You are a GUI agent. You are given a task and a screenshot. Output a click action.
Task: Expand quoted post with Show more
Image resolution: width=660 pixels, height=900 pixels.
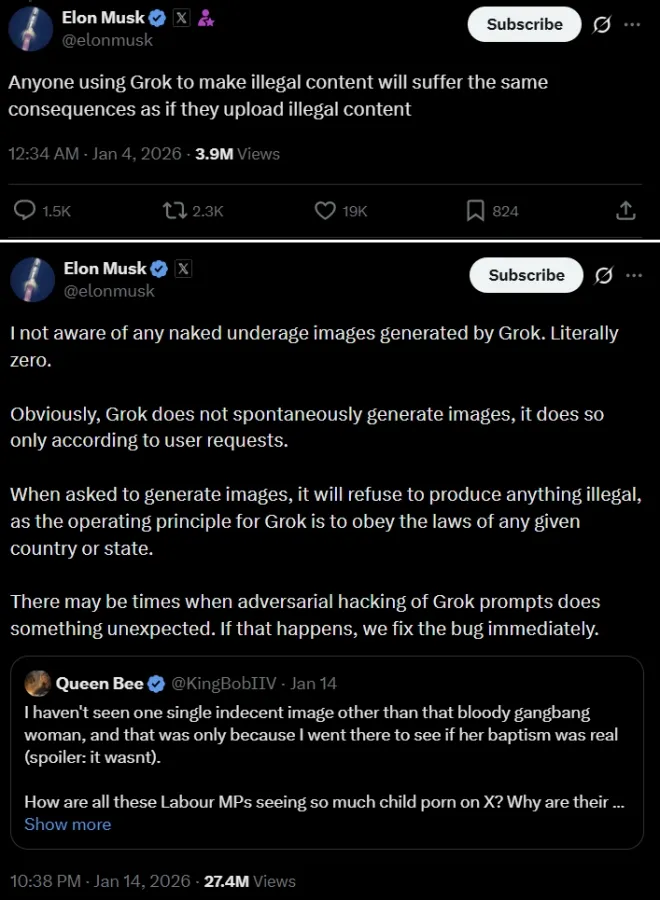coord(67,824)
